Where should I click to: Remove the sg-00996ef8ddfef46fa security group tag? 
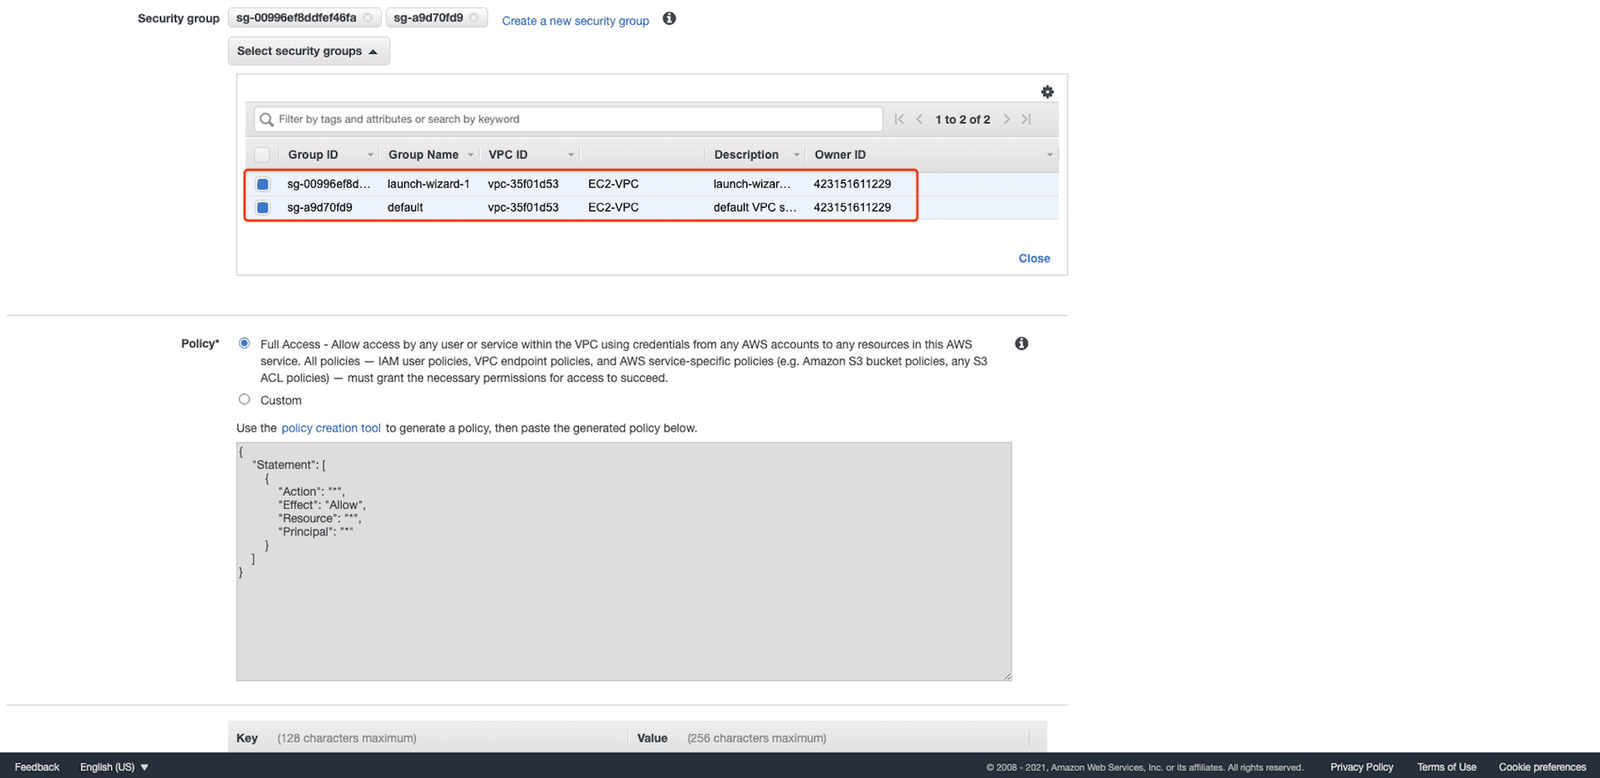click(x=368, y=18)
